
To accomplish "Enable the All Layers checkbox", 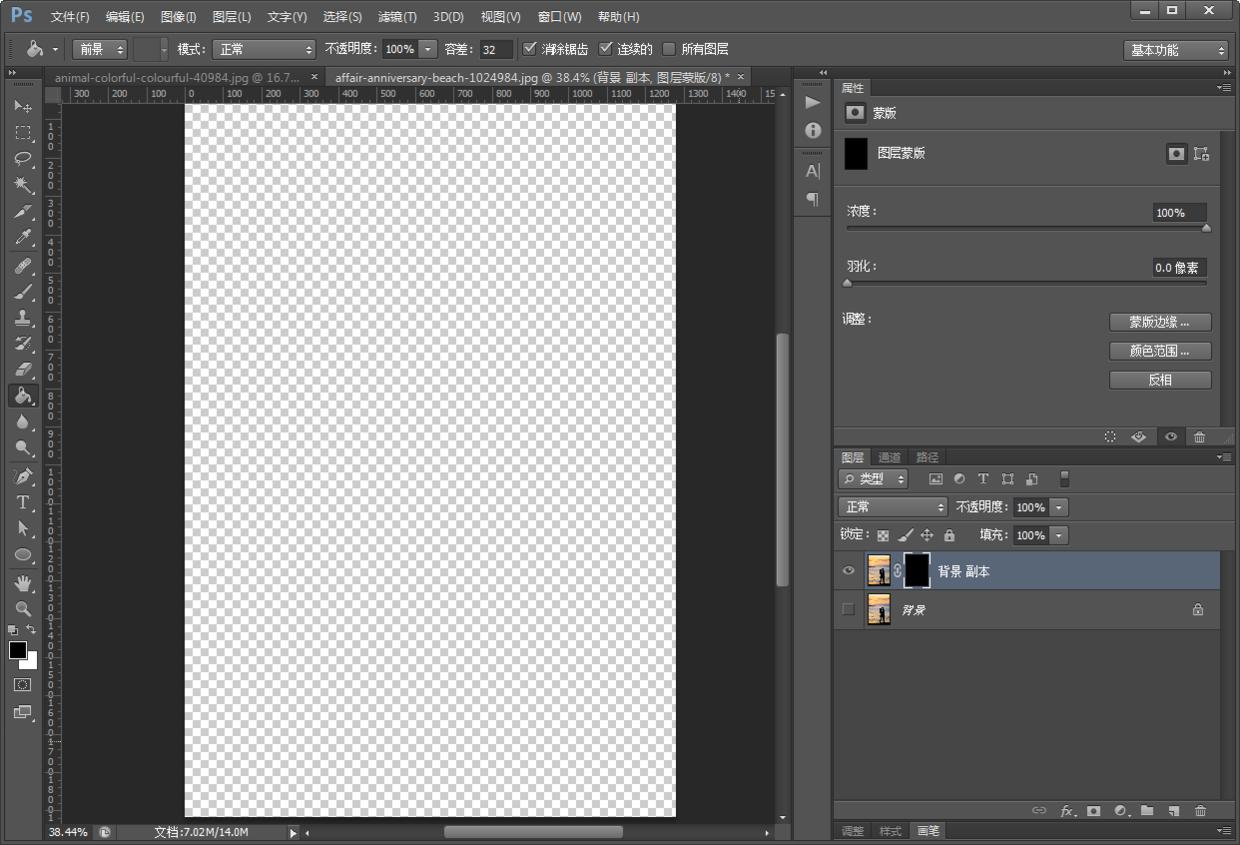I will click(x=669, y=49).
